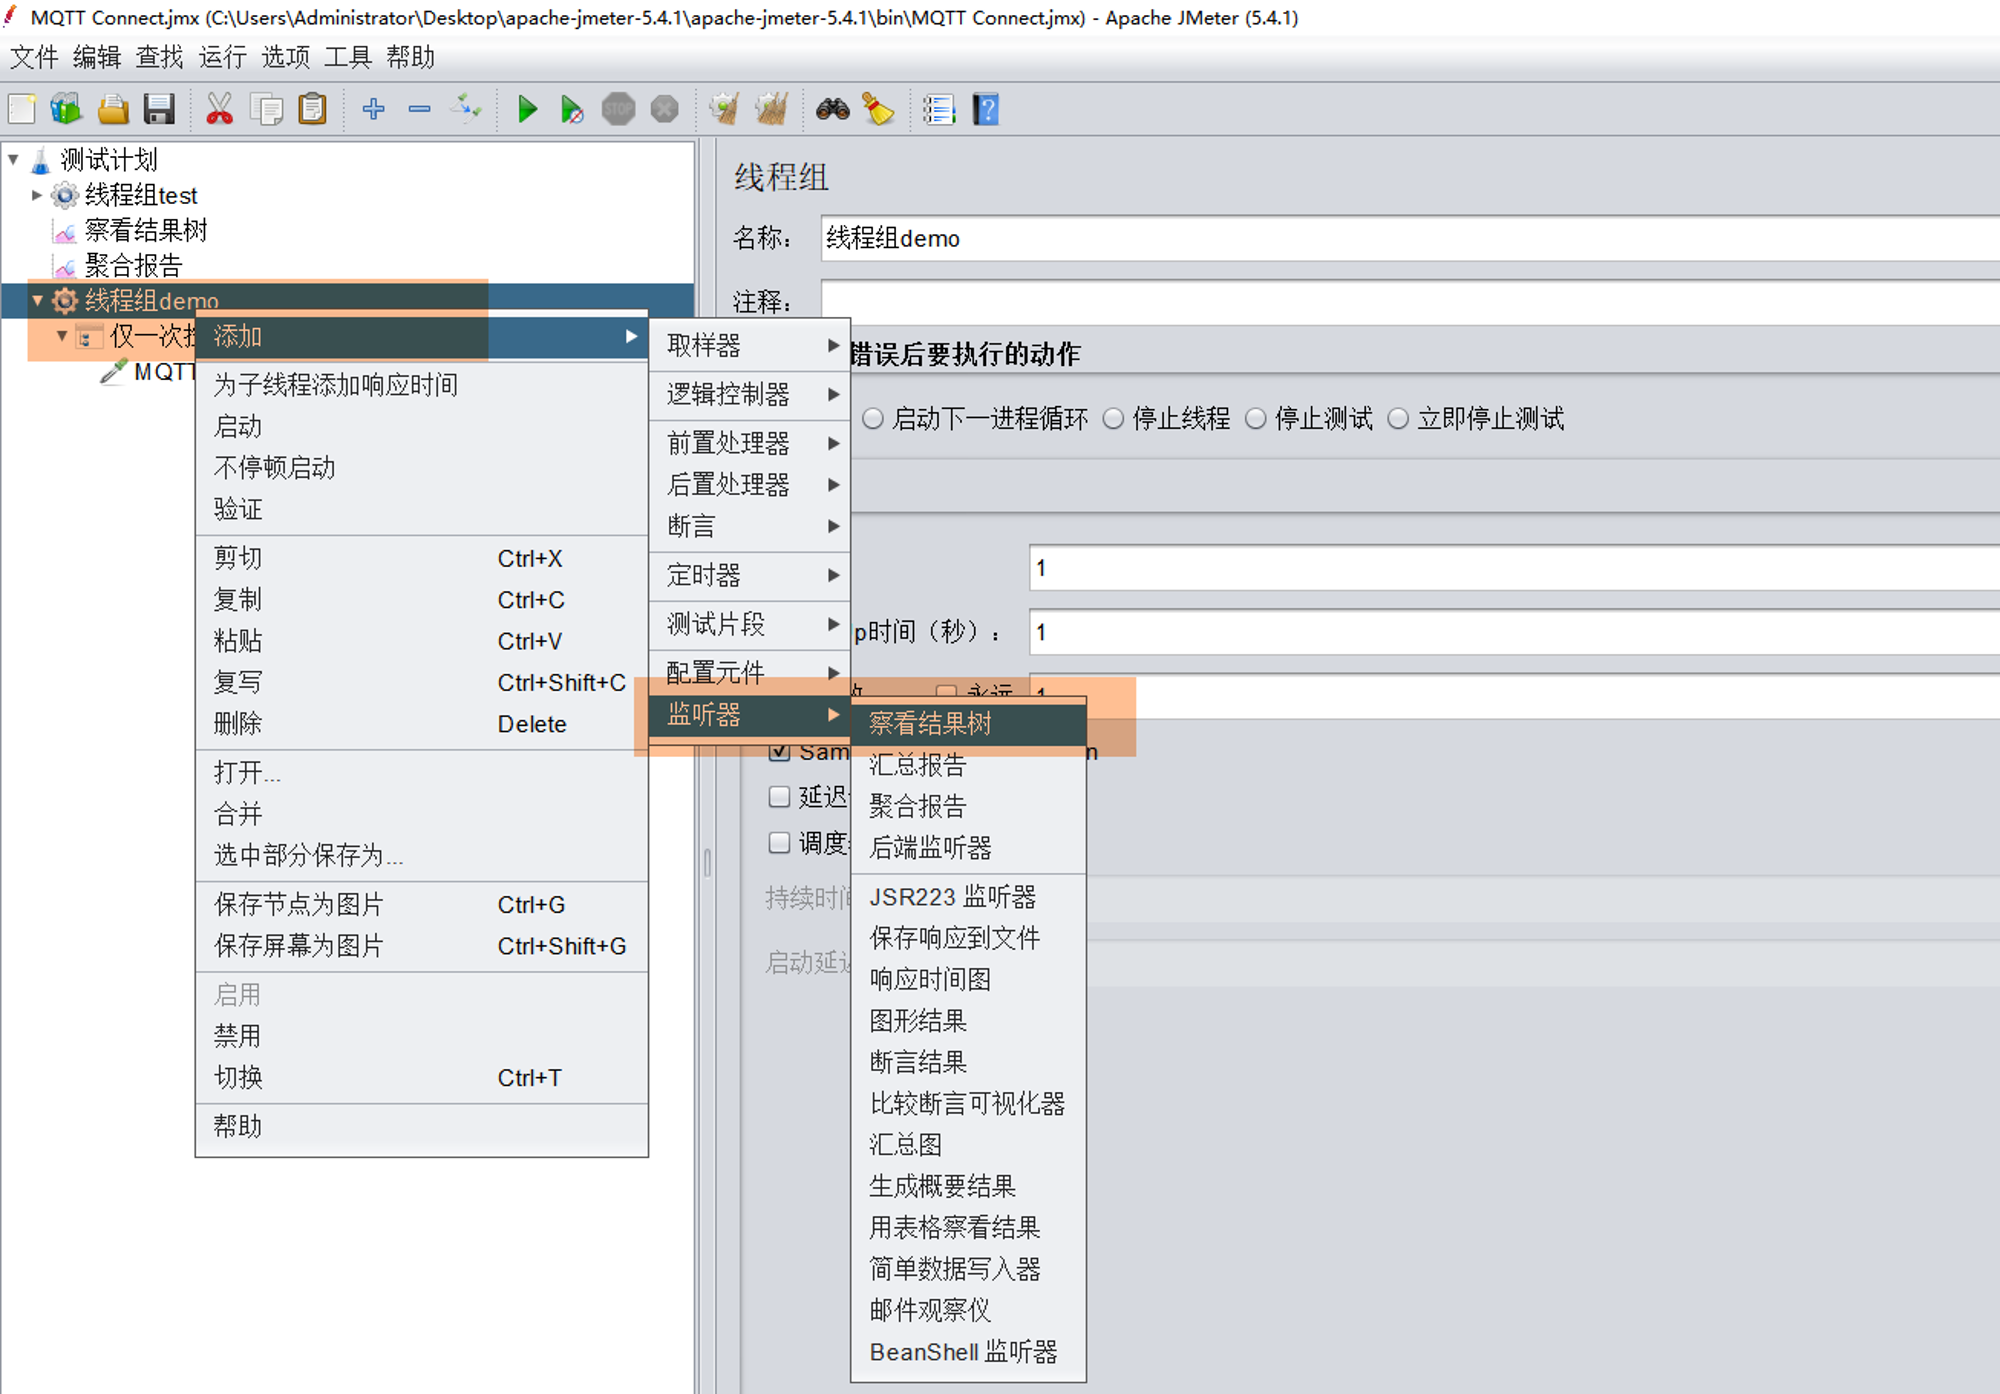Open the 选项 menu

[x=285, y=57]
